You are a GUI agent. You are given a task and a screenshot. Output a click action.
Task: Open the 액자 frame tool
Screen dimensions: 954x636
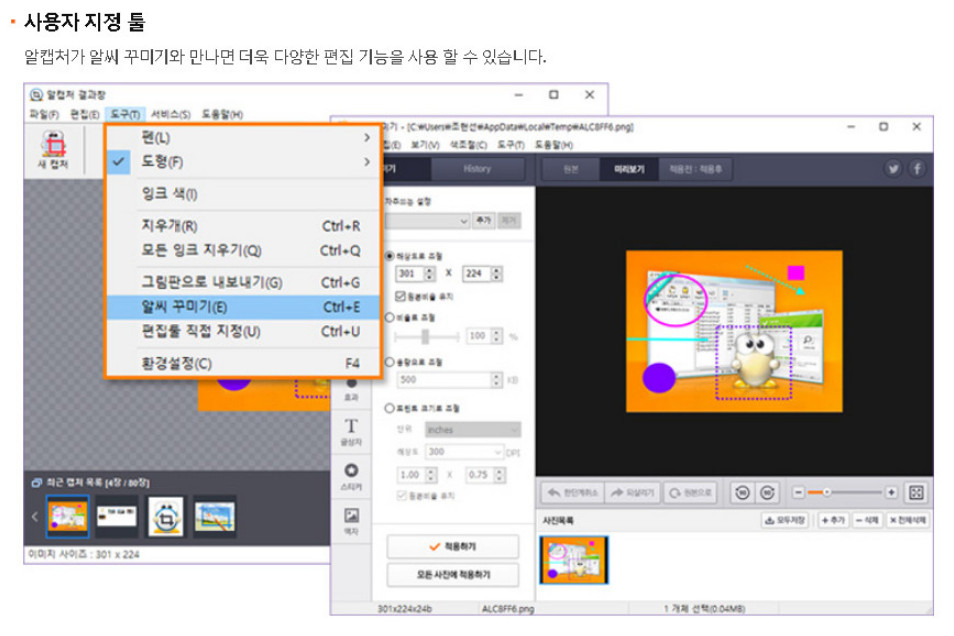click(x=351, y=521)
